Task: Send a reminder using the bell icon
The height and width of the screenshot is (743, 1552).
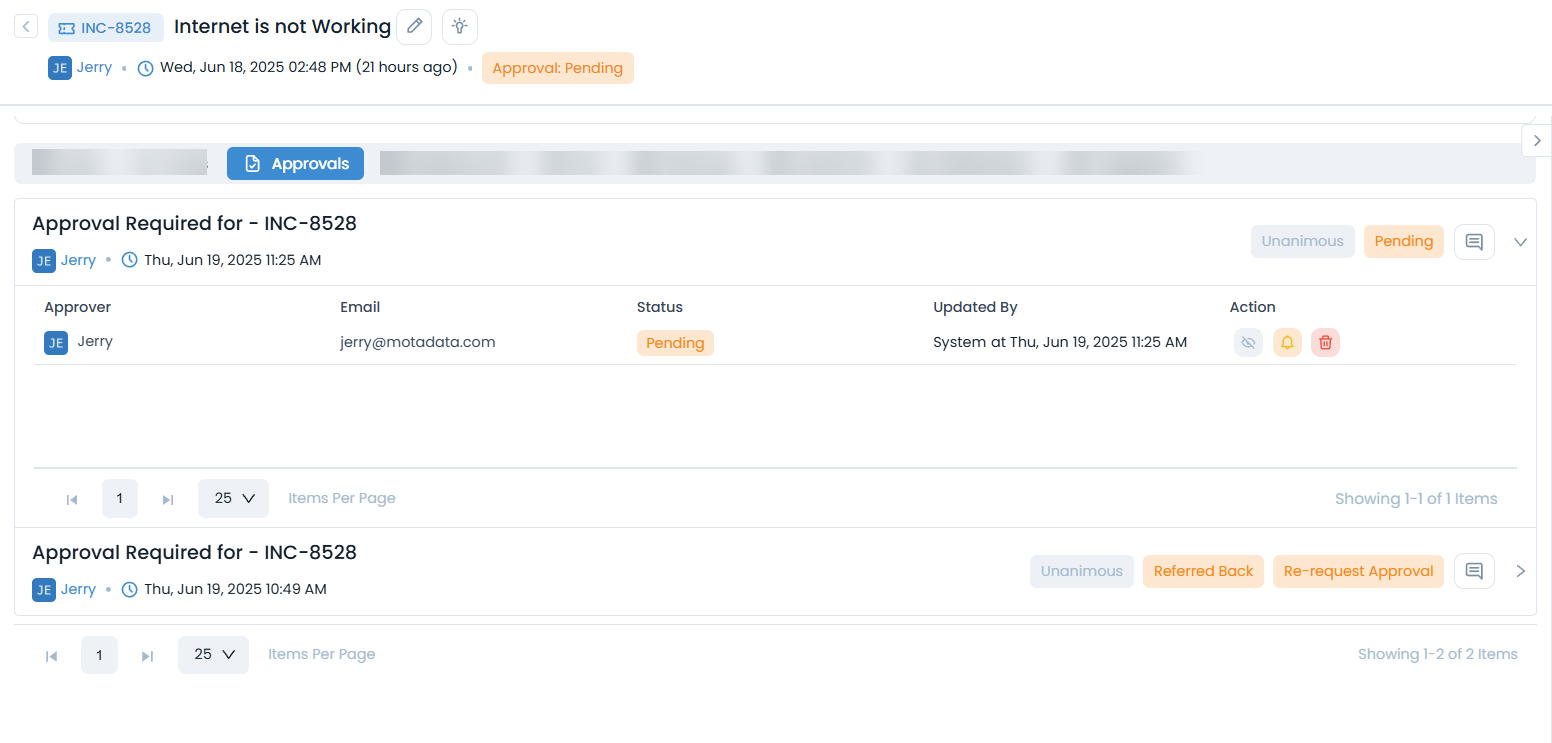Action: coord(1287,342)
